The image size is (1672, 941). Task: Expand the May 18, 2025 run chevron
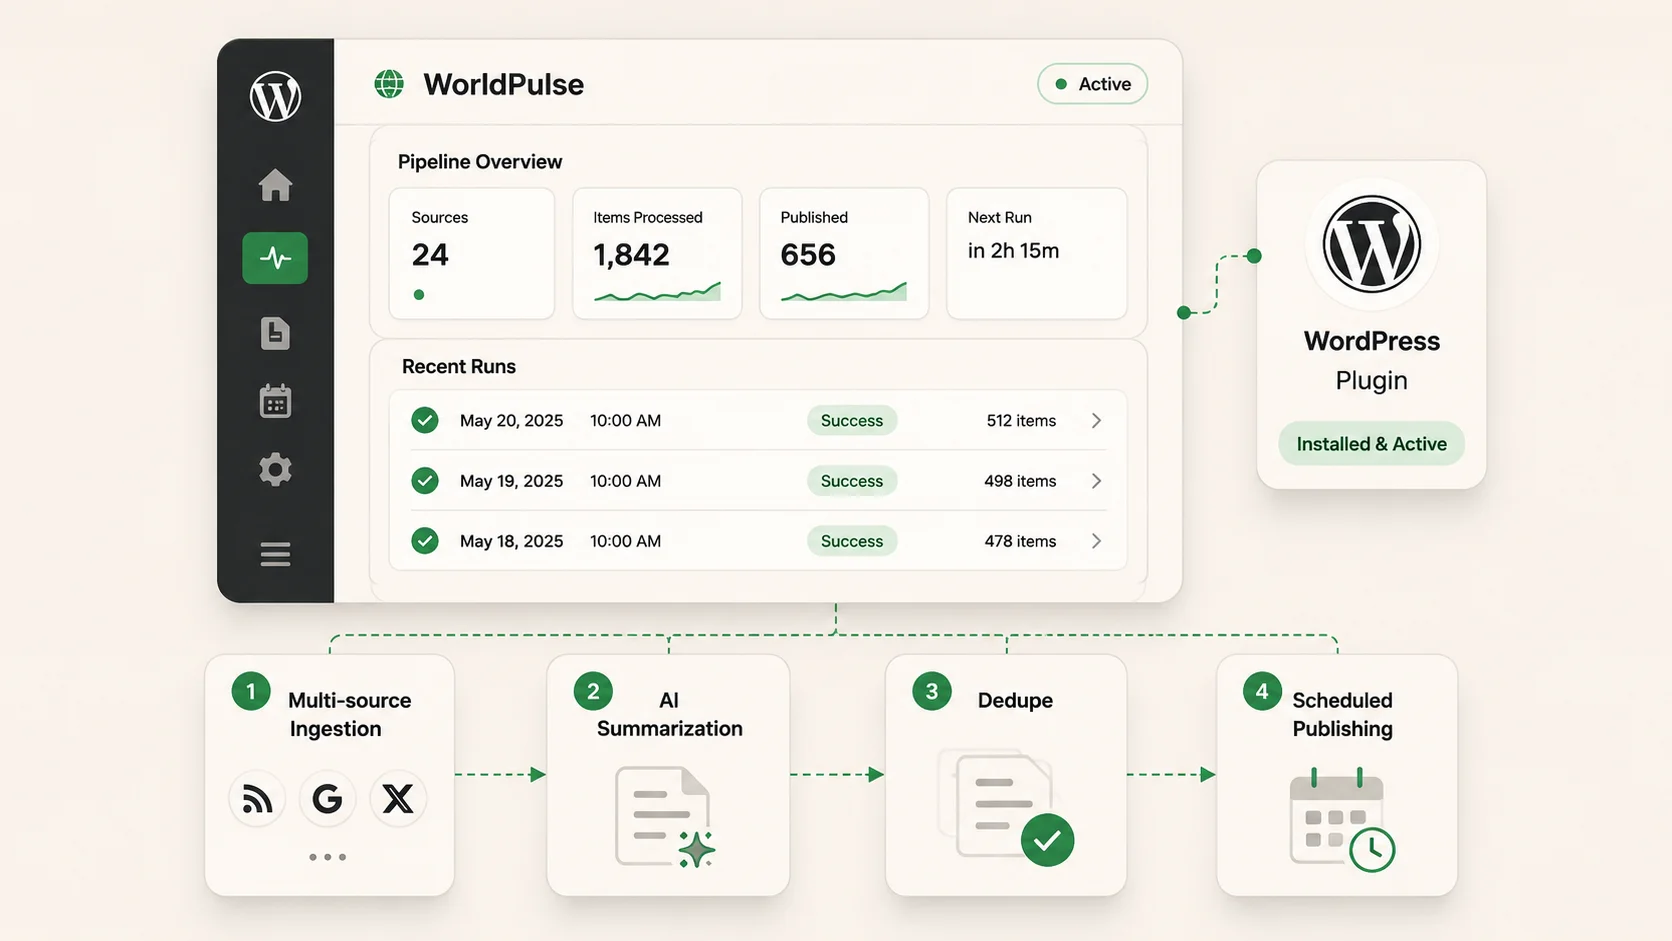1097,541
